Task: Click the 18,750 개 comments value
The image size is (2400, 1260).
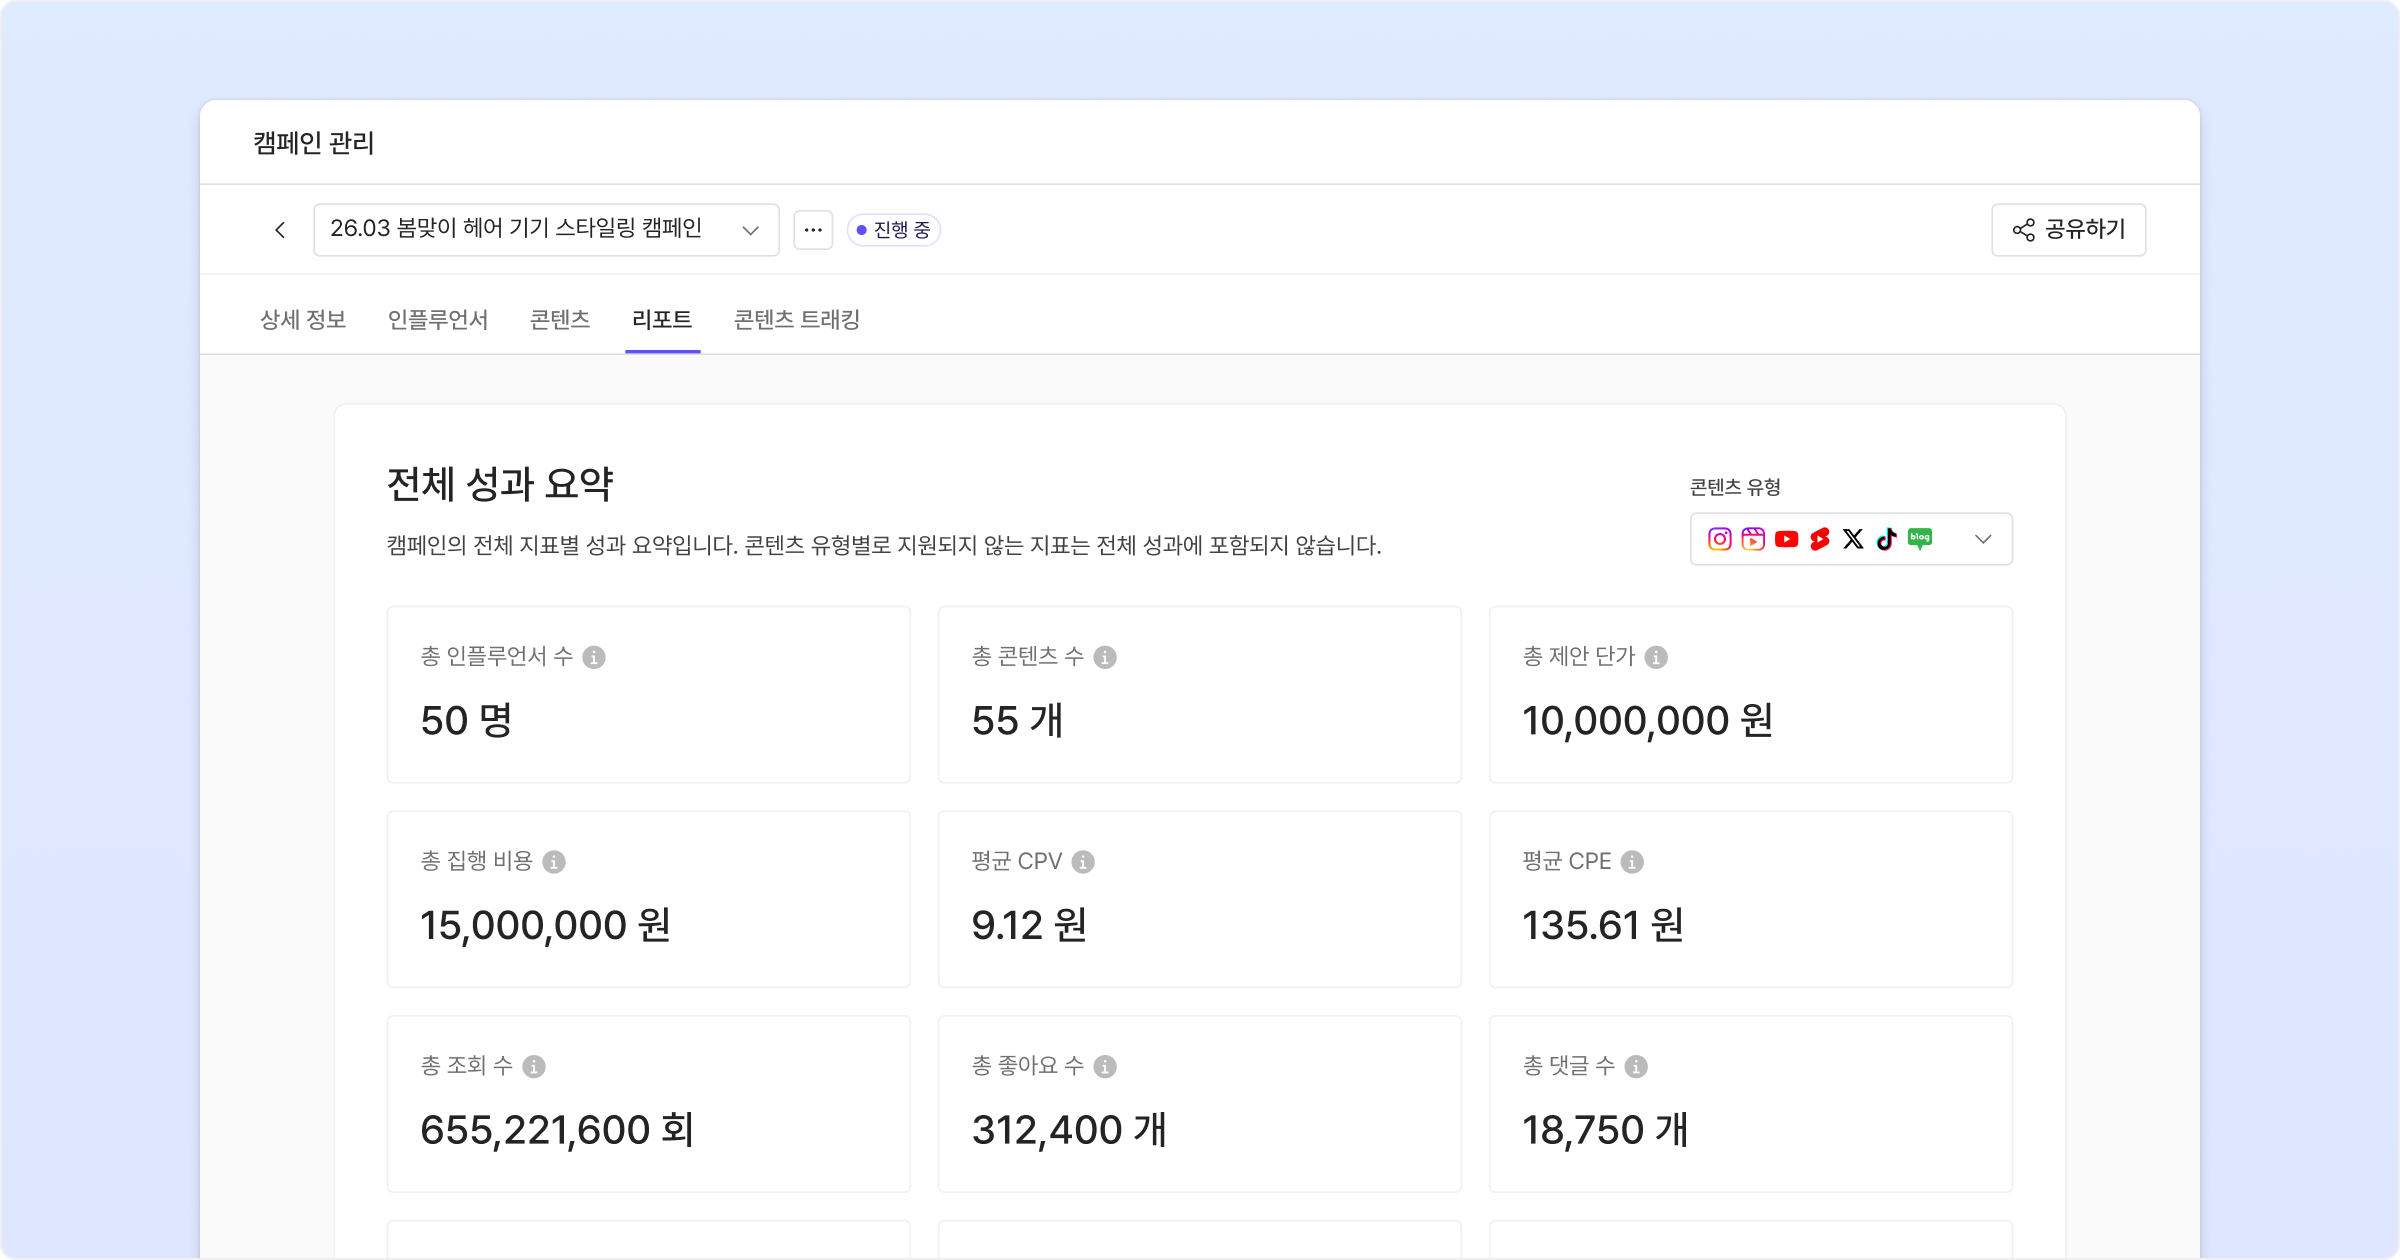Action: [x=1606, y=1130]
